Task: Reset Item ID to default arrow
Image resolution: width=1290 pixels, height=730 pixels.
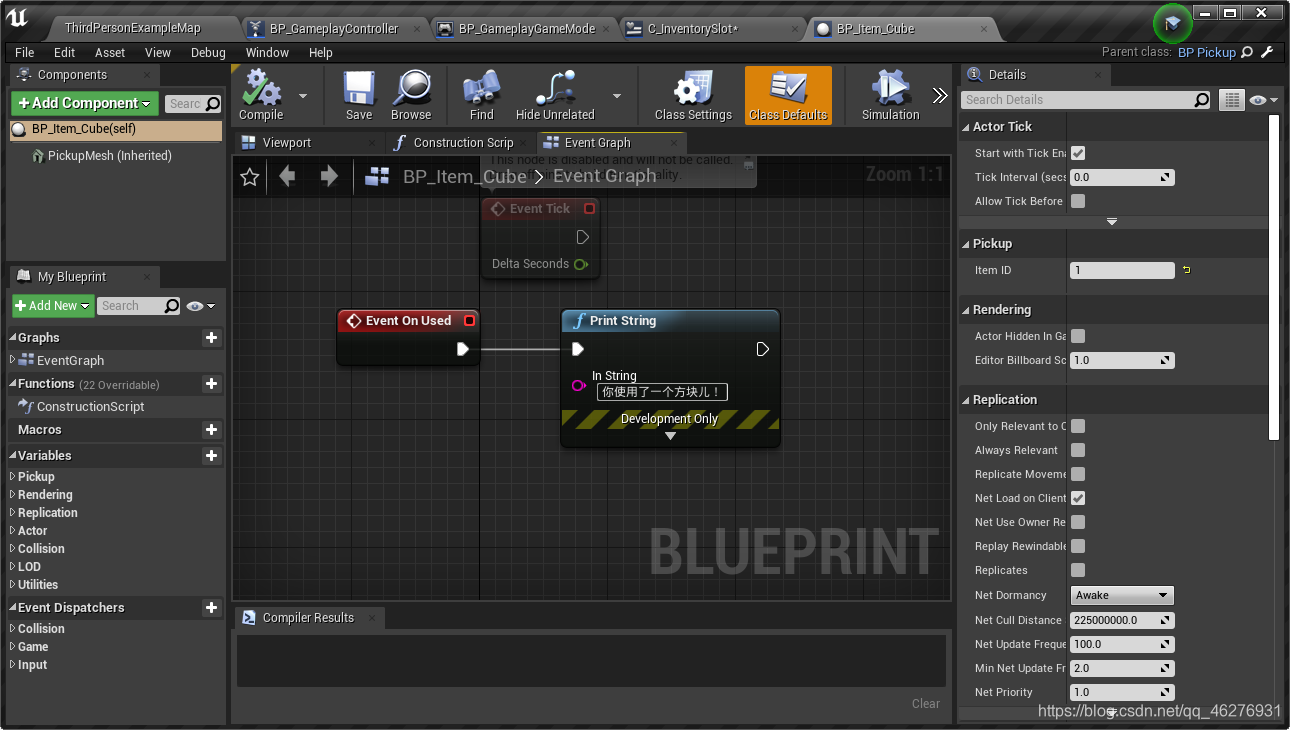Action: pyautogui.click(x=1187, y=270)
